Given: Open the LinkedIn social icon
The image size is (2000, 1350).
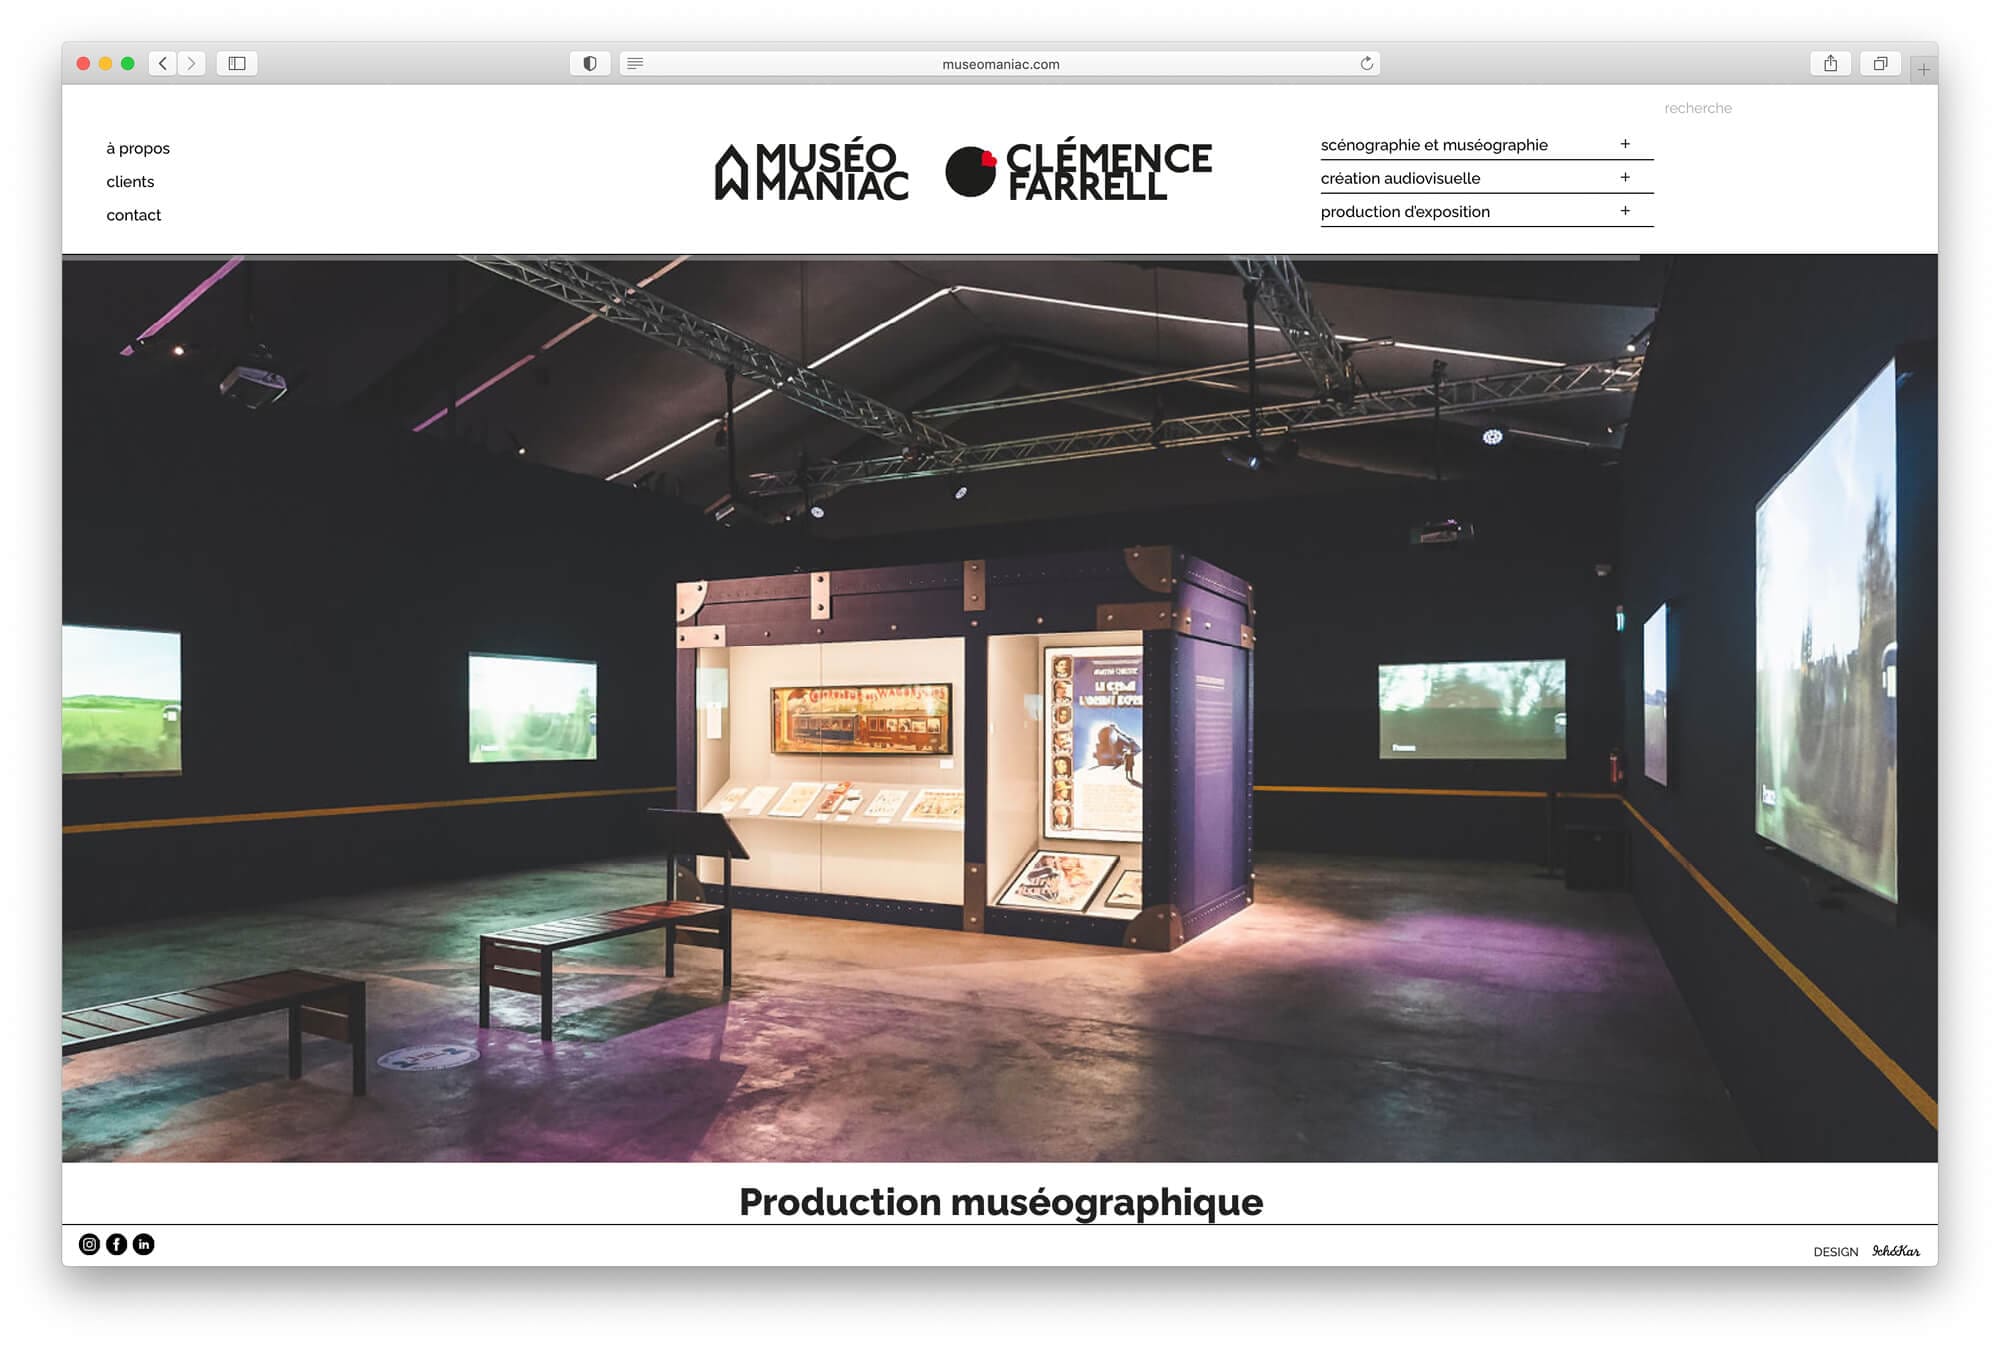Looking at the screenshot, I should point(143,1244).
